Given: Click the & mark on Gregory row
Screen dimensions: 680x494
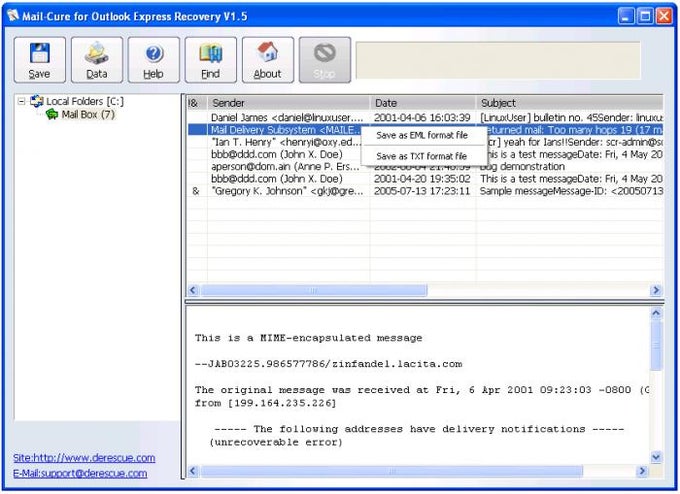Looking at the screenshot, I should click(196, 191).
